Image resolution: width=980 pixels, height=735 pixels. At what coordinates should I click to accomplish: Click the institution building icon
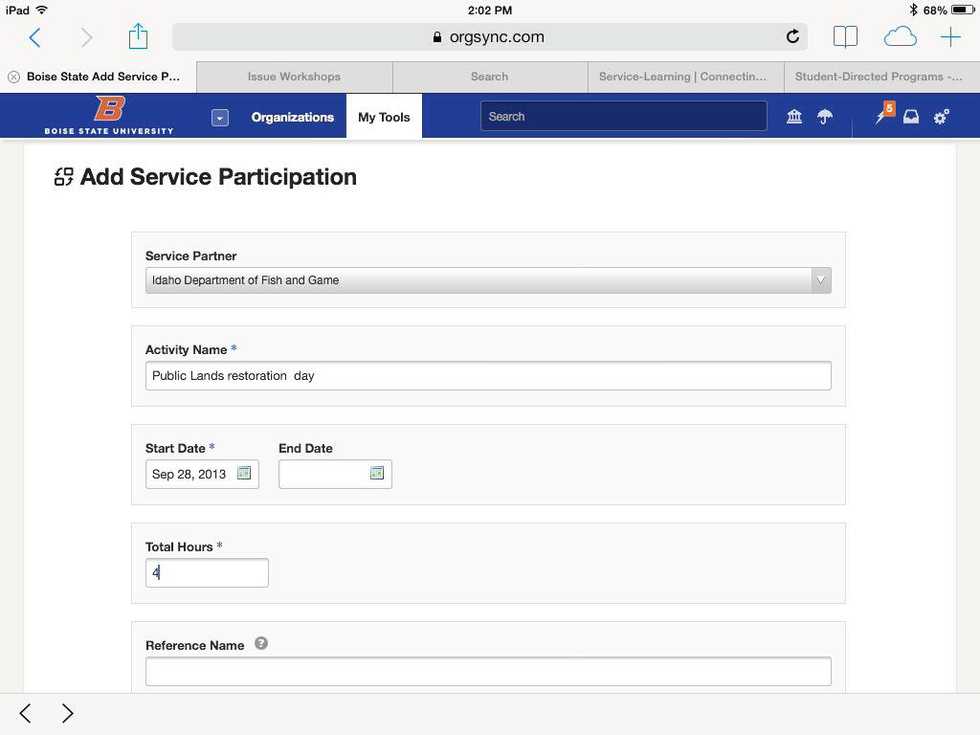point(794,117)
